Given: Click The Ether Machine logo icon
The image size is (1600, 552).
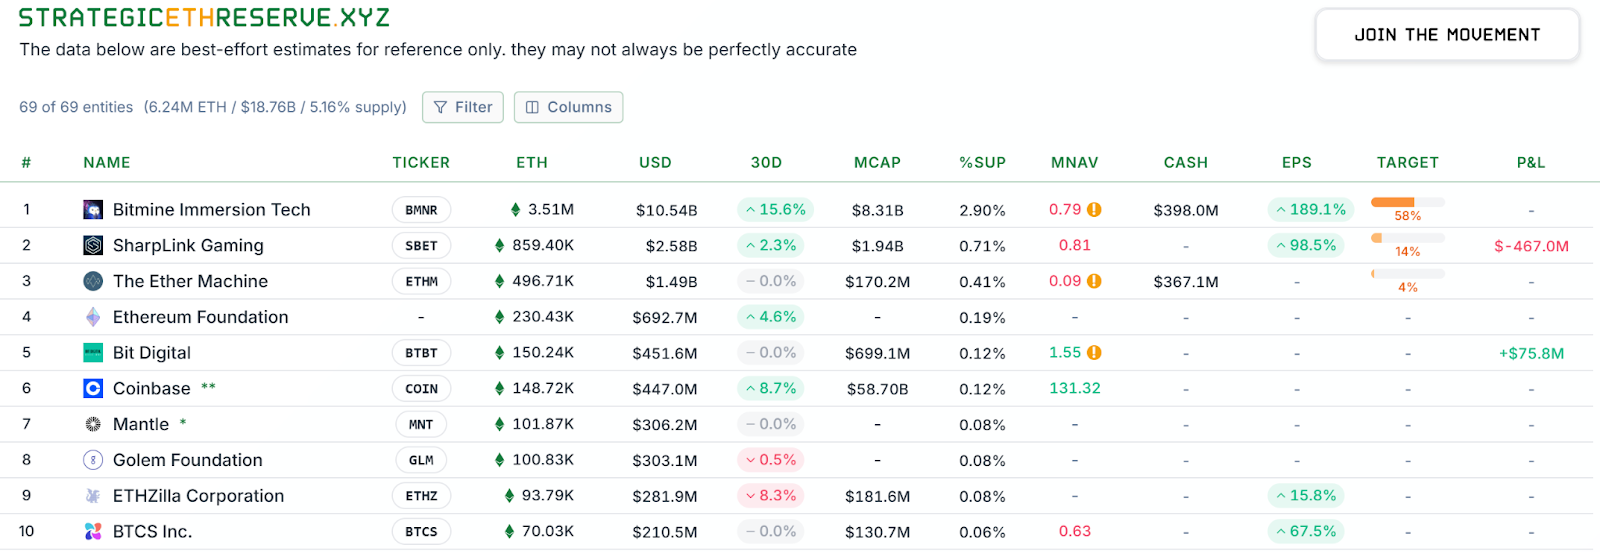Looking at the screenshot, I should (x=93, y=282).
